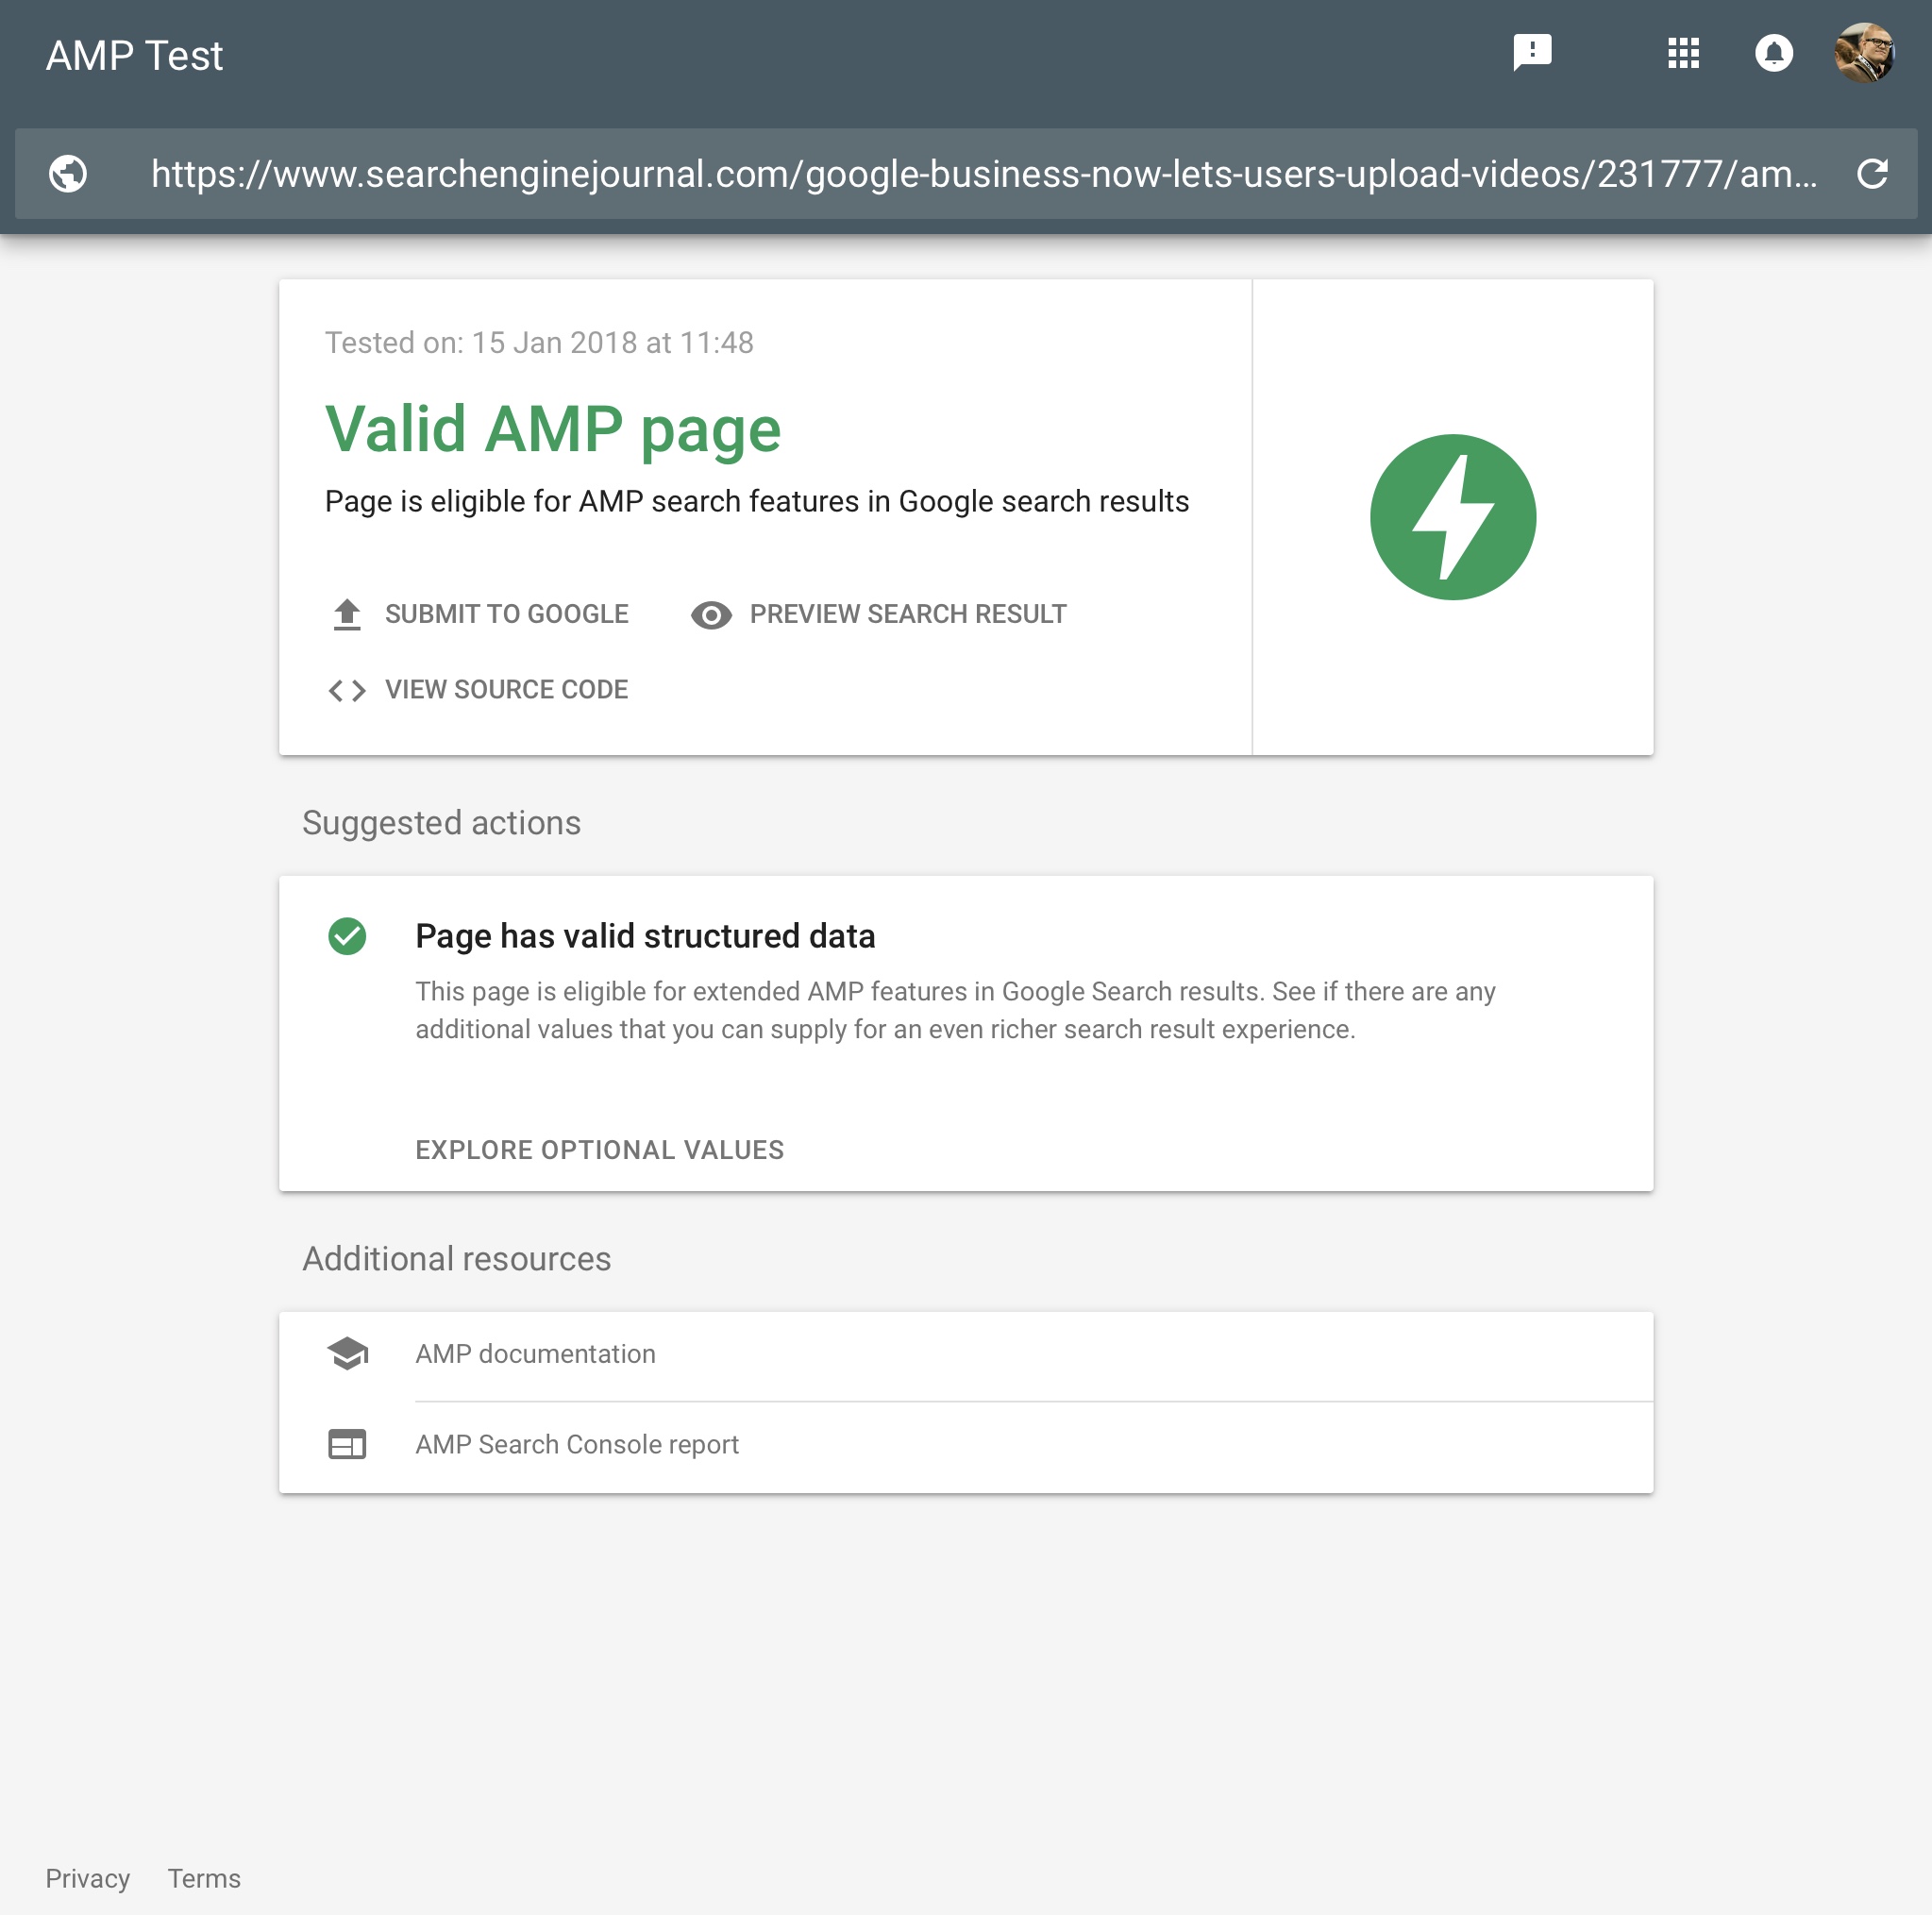Click the AMP Test title
The width and height of the screenshot is (1932, 1915).
(135, 56)
